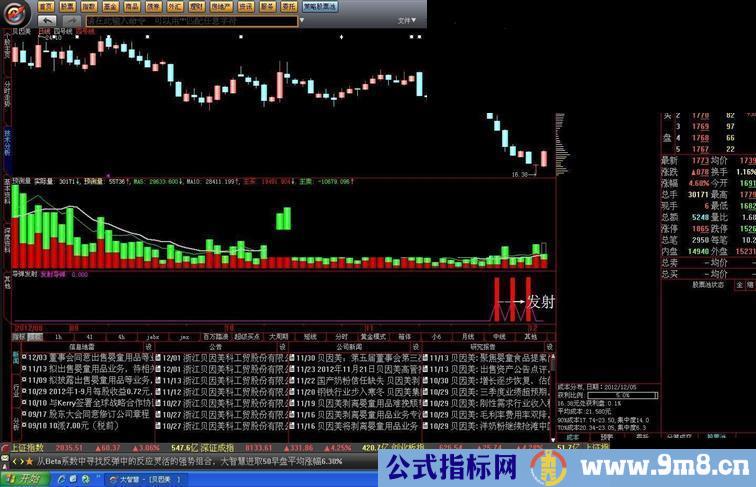Expand the 文件 dropdown menu
The height and width of the screenshot is (487, 756).
point(405,19)
